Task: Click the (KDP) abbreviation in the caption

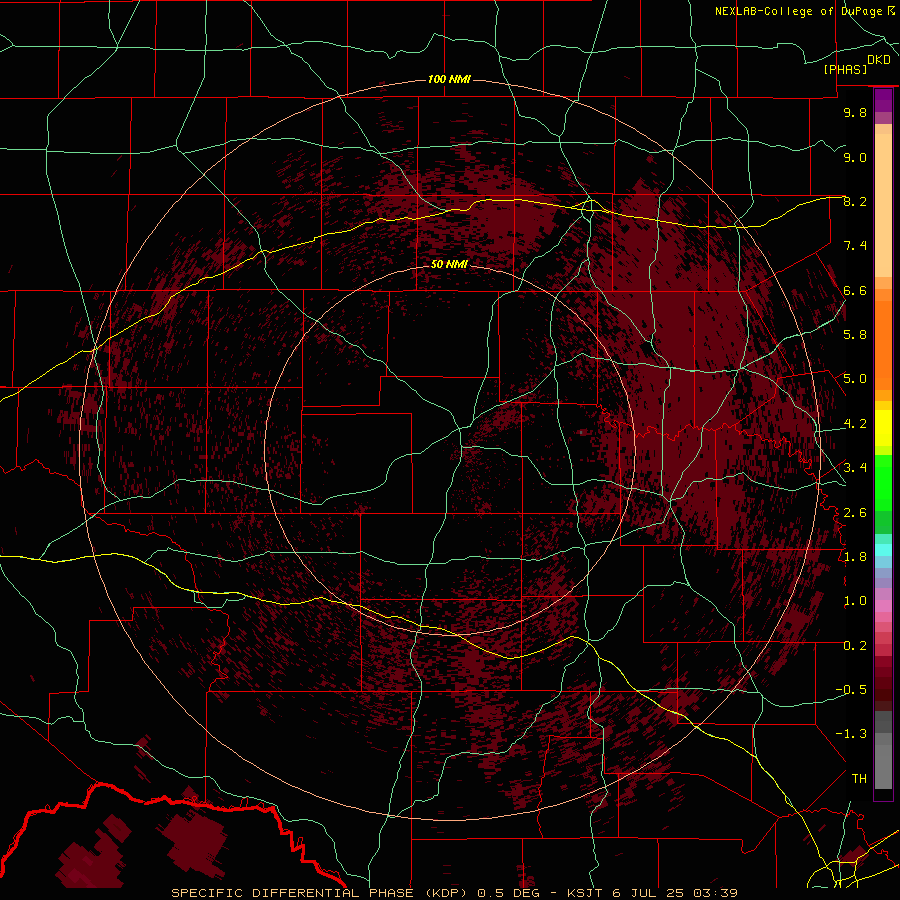Action: [x=448, y=893]
